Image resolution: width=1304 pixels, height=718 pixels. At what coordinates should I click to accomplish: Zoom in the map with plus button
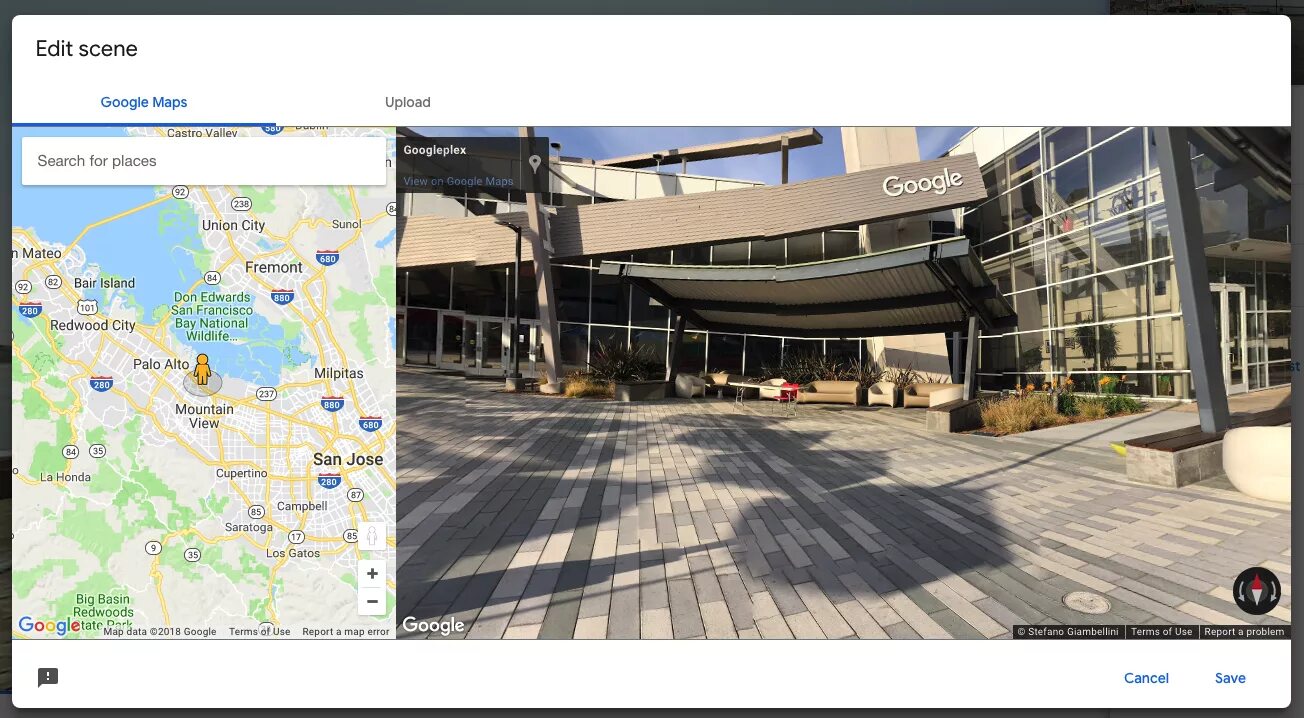pos(372,573)
